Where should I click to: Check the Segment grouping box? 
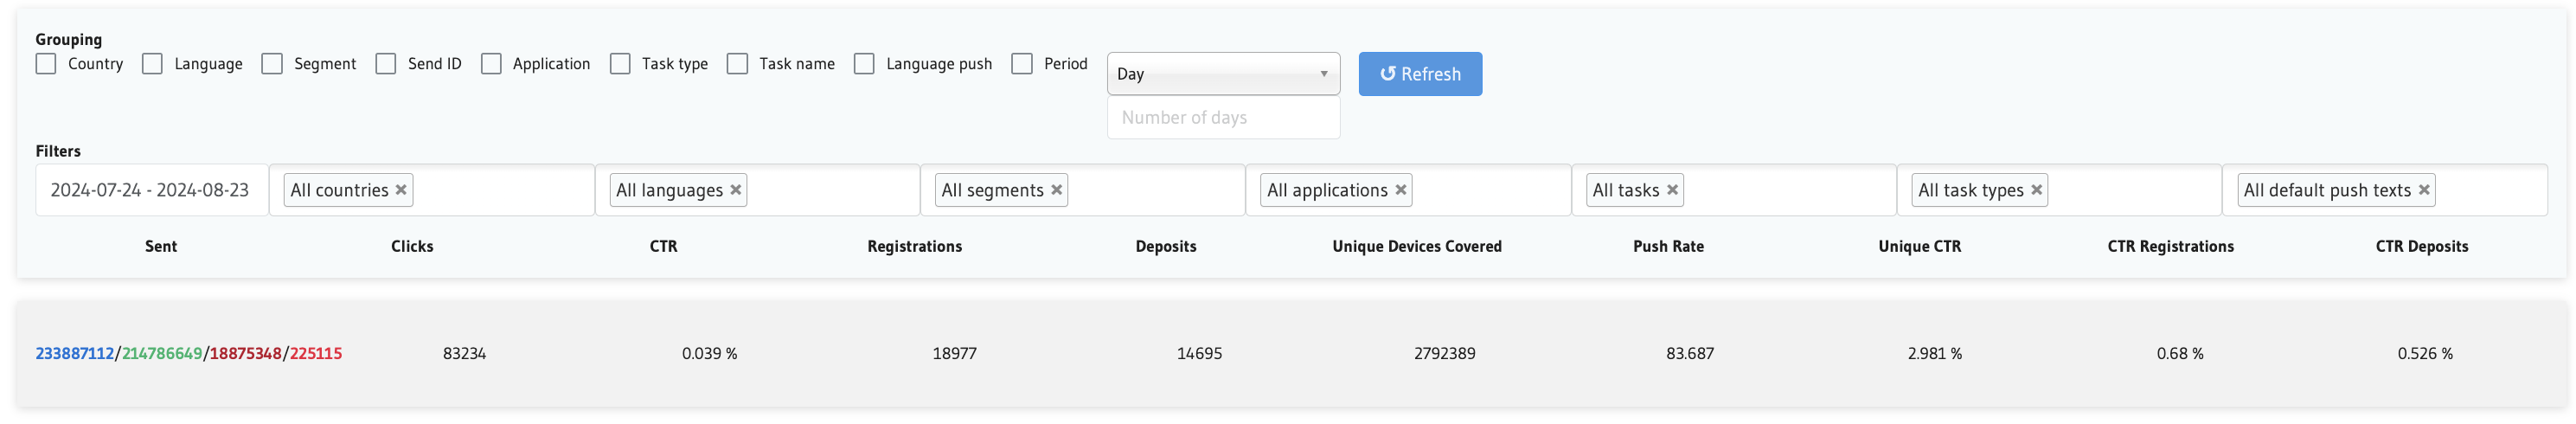point(272,64)
